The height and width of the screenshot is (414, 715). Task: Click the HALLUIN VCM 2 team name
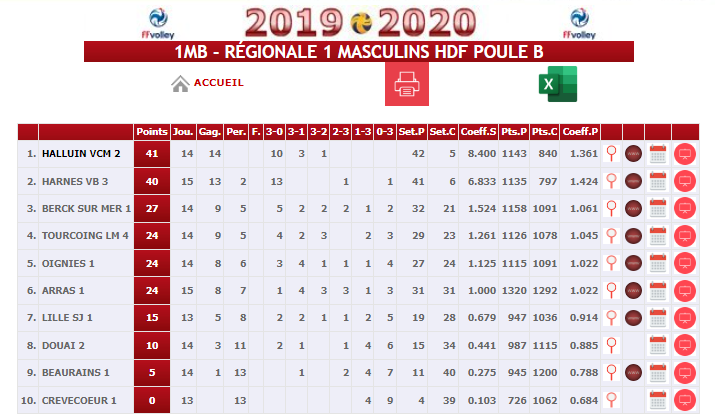(x=81, y=154)
